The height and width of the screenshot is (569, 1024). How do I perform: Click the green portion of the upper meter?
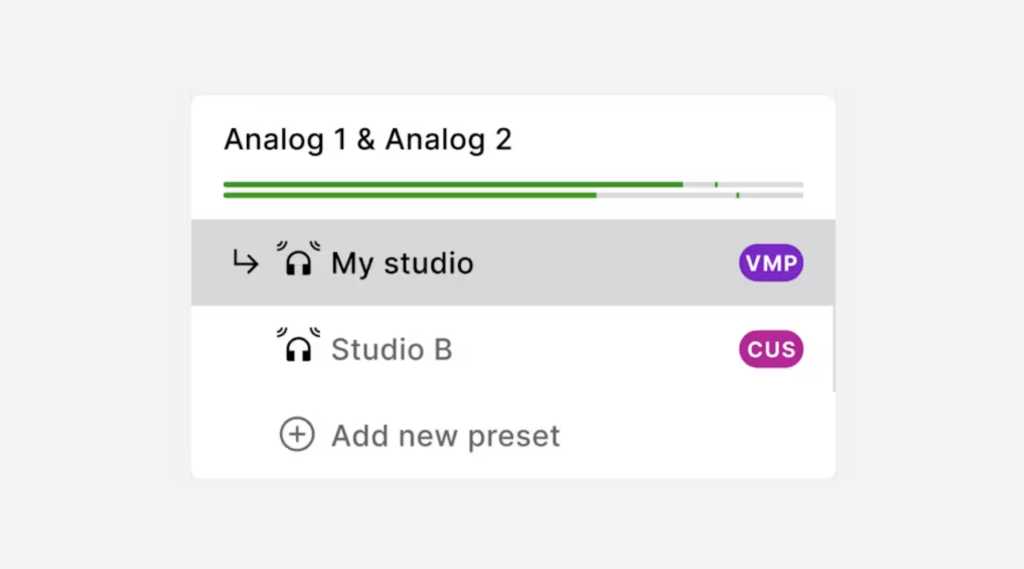pos(450,185)
